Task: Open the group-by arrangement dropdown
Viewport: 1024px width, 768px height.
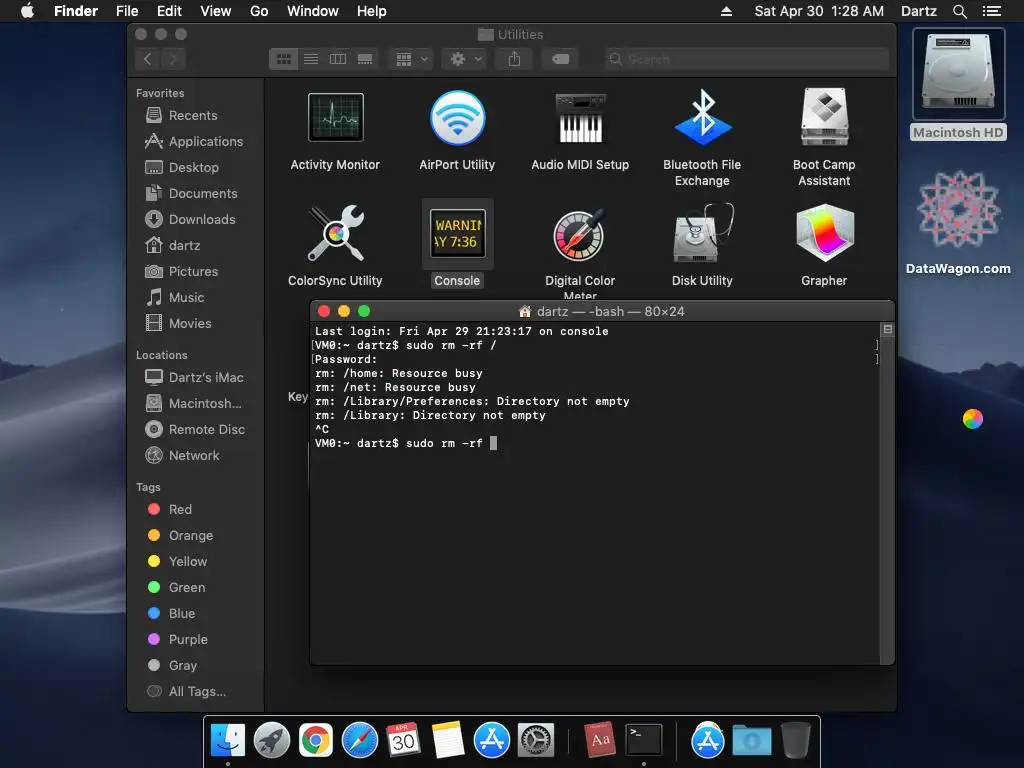Action: (x=411, y=59)
